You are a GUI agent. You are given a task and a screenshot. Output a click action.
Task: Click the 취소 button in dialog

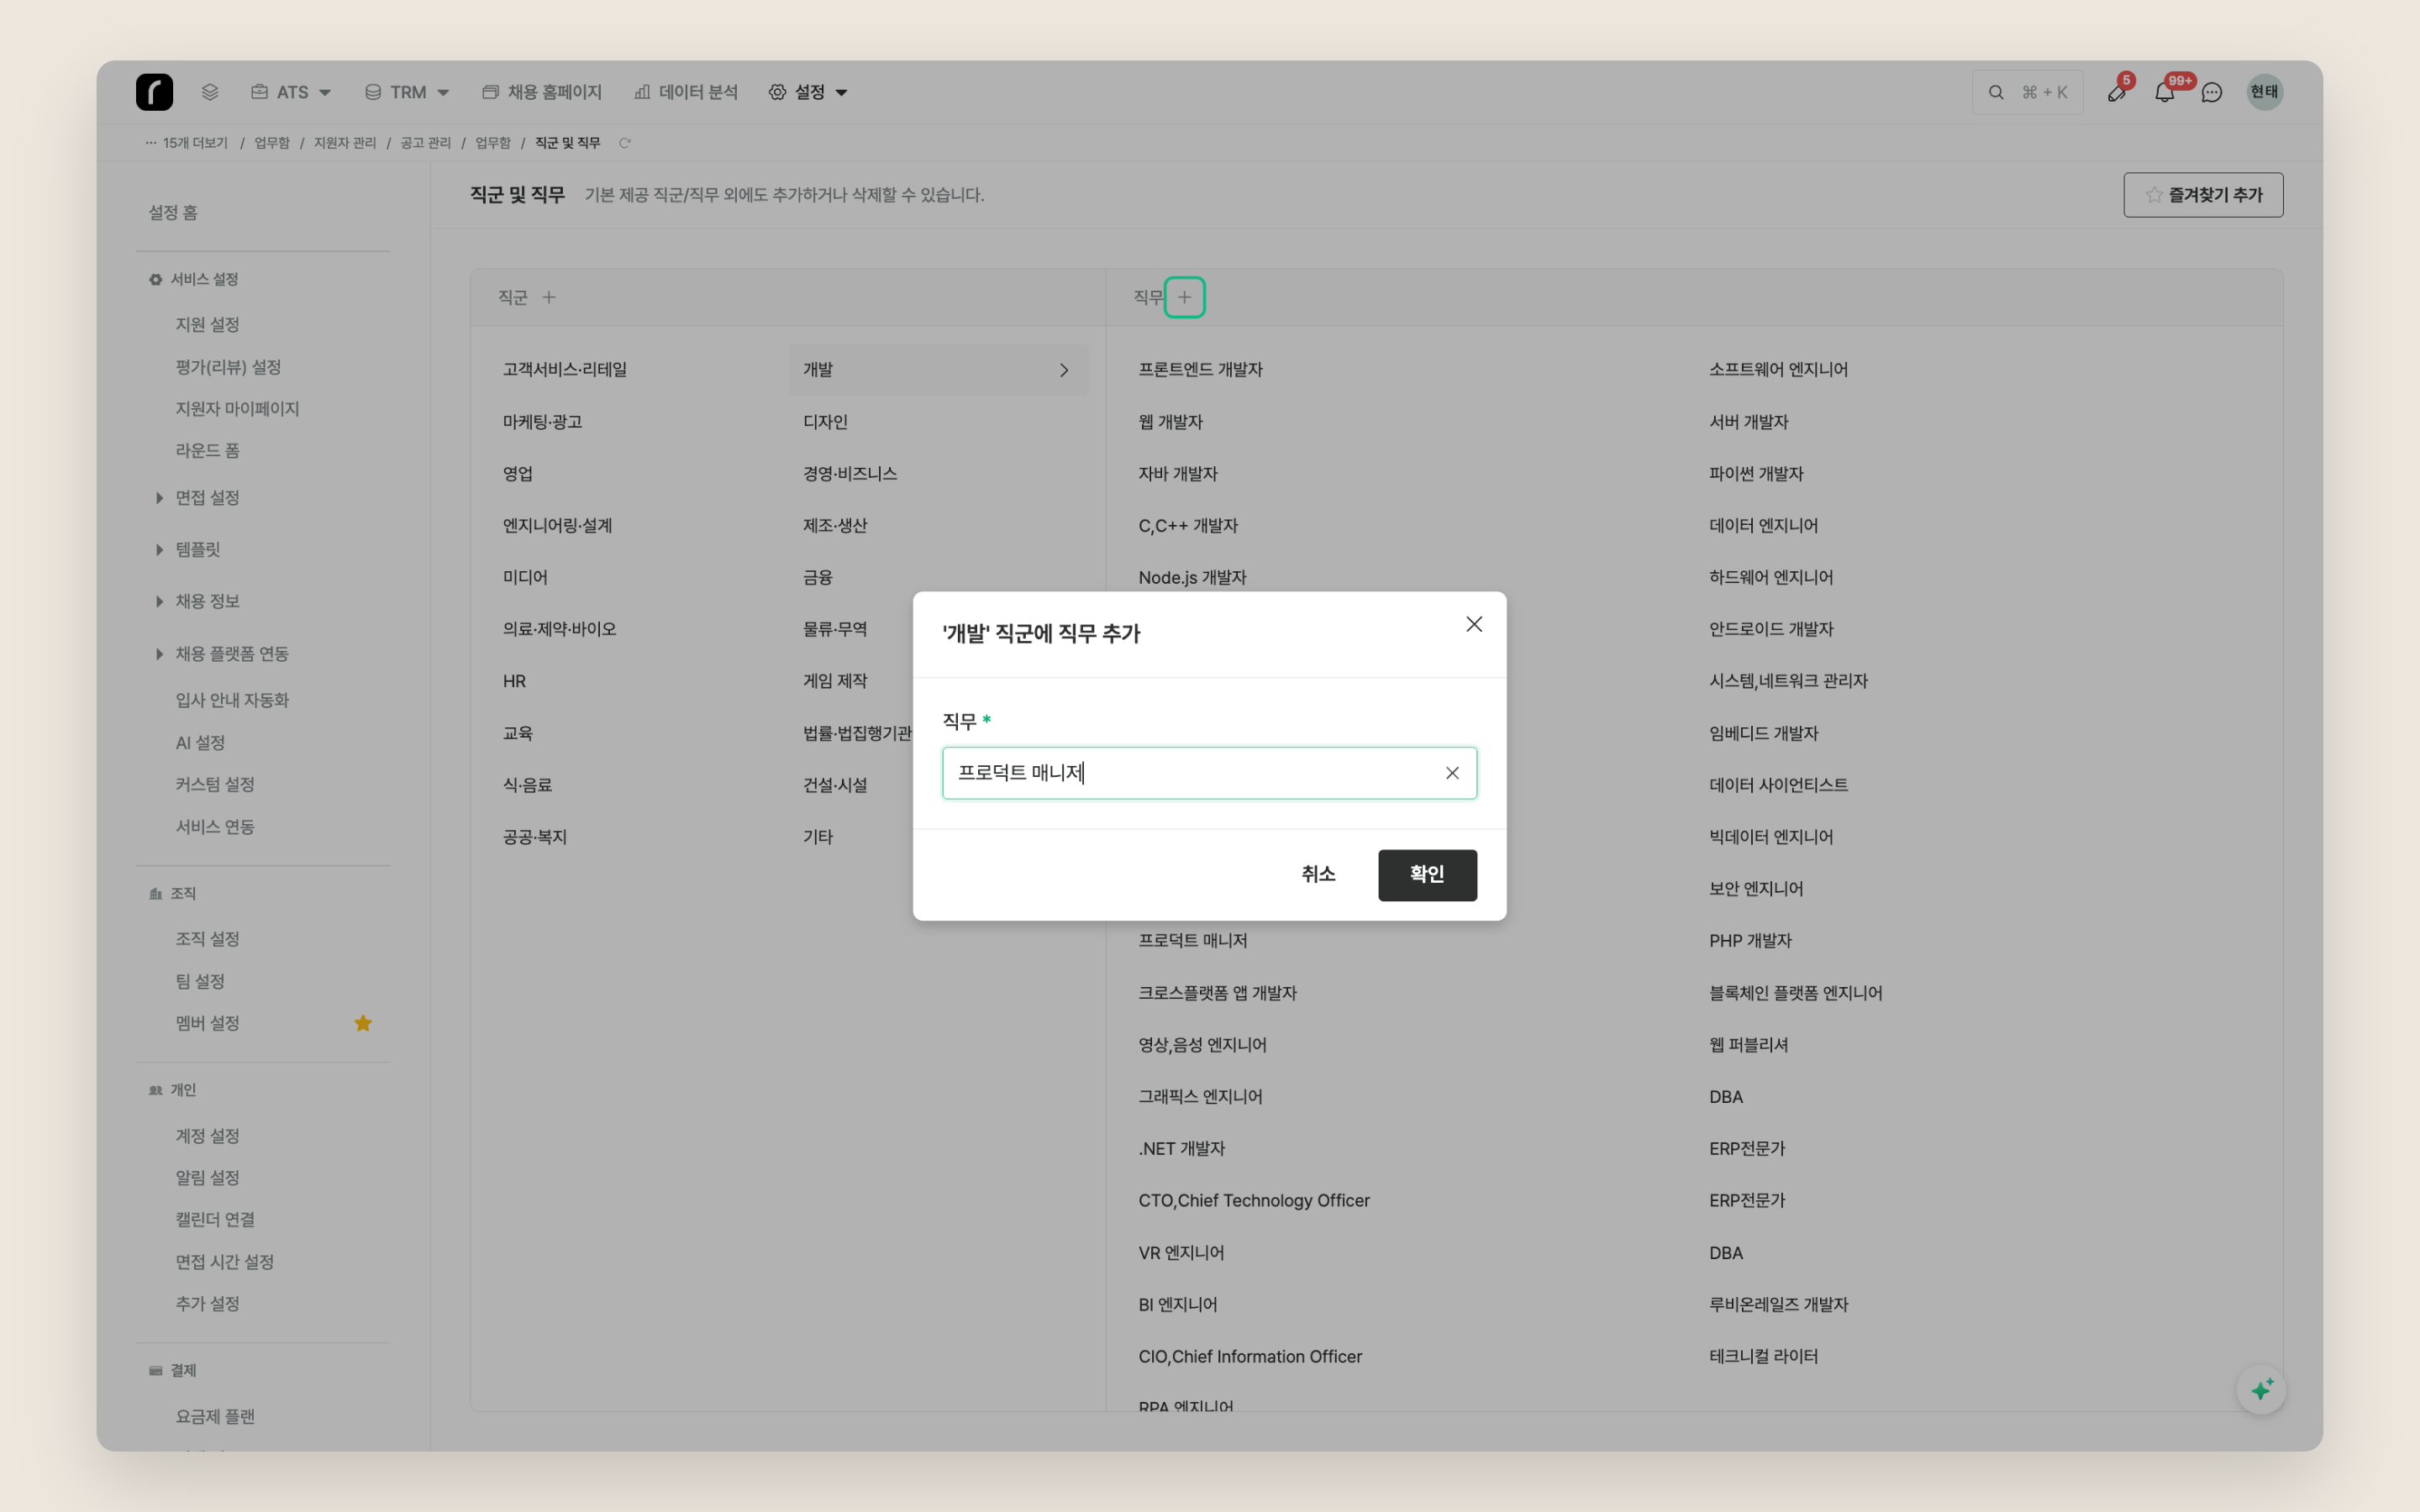click(1318, 875)
